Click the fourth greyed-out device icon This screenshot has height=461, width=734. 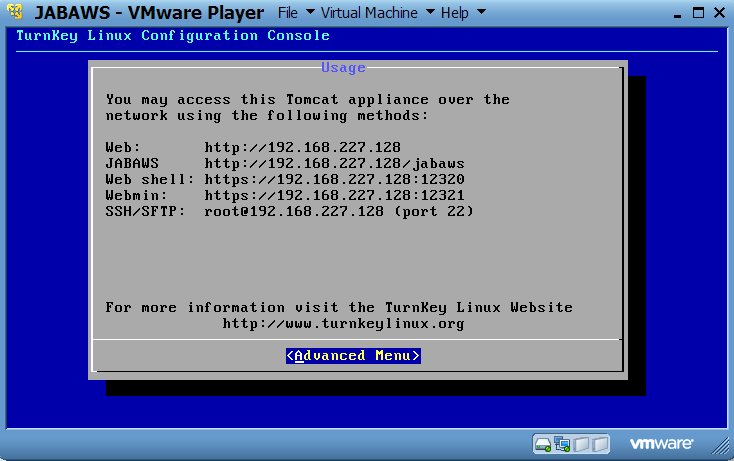pyautogui.click(x=600, y=443)
